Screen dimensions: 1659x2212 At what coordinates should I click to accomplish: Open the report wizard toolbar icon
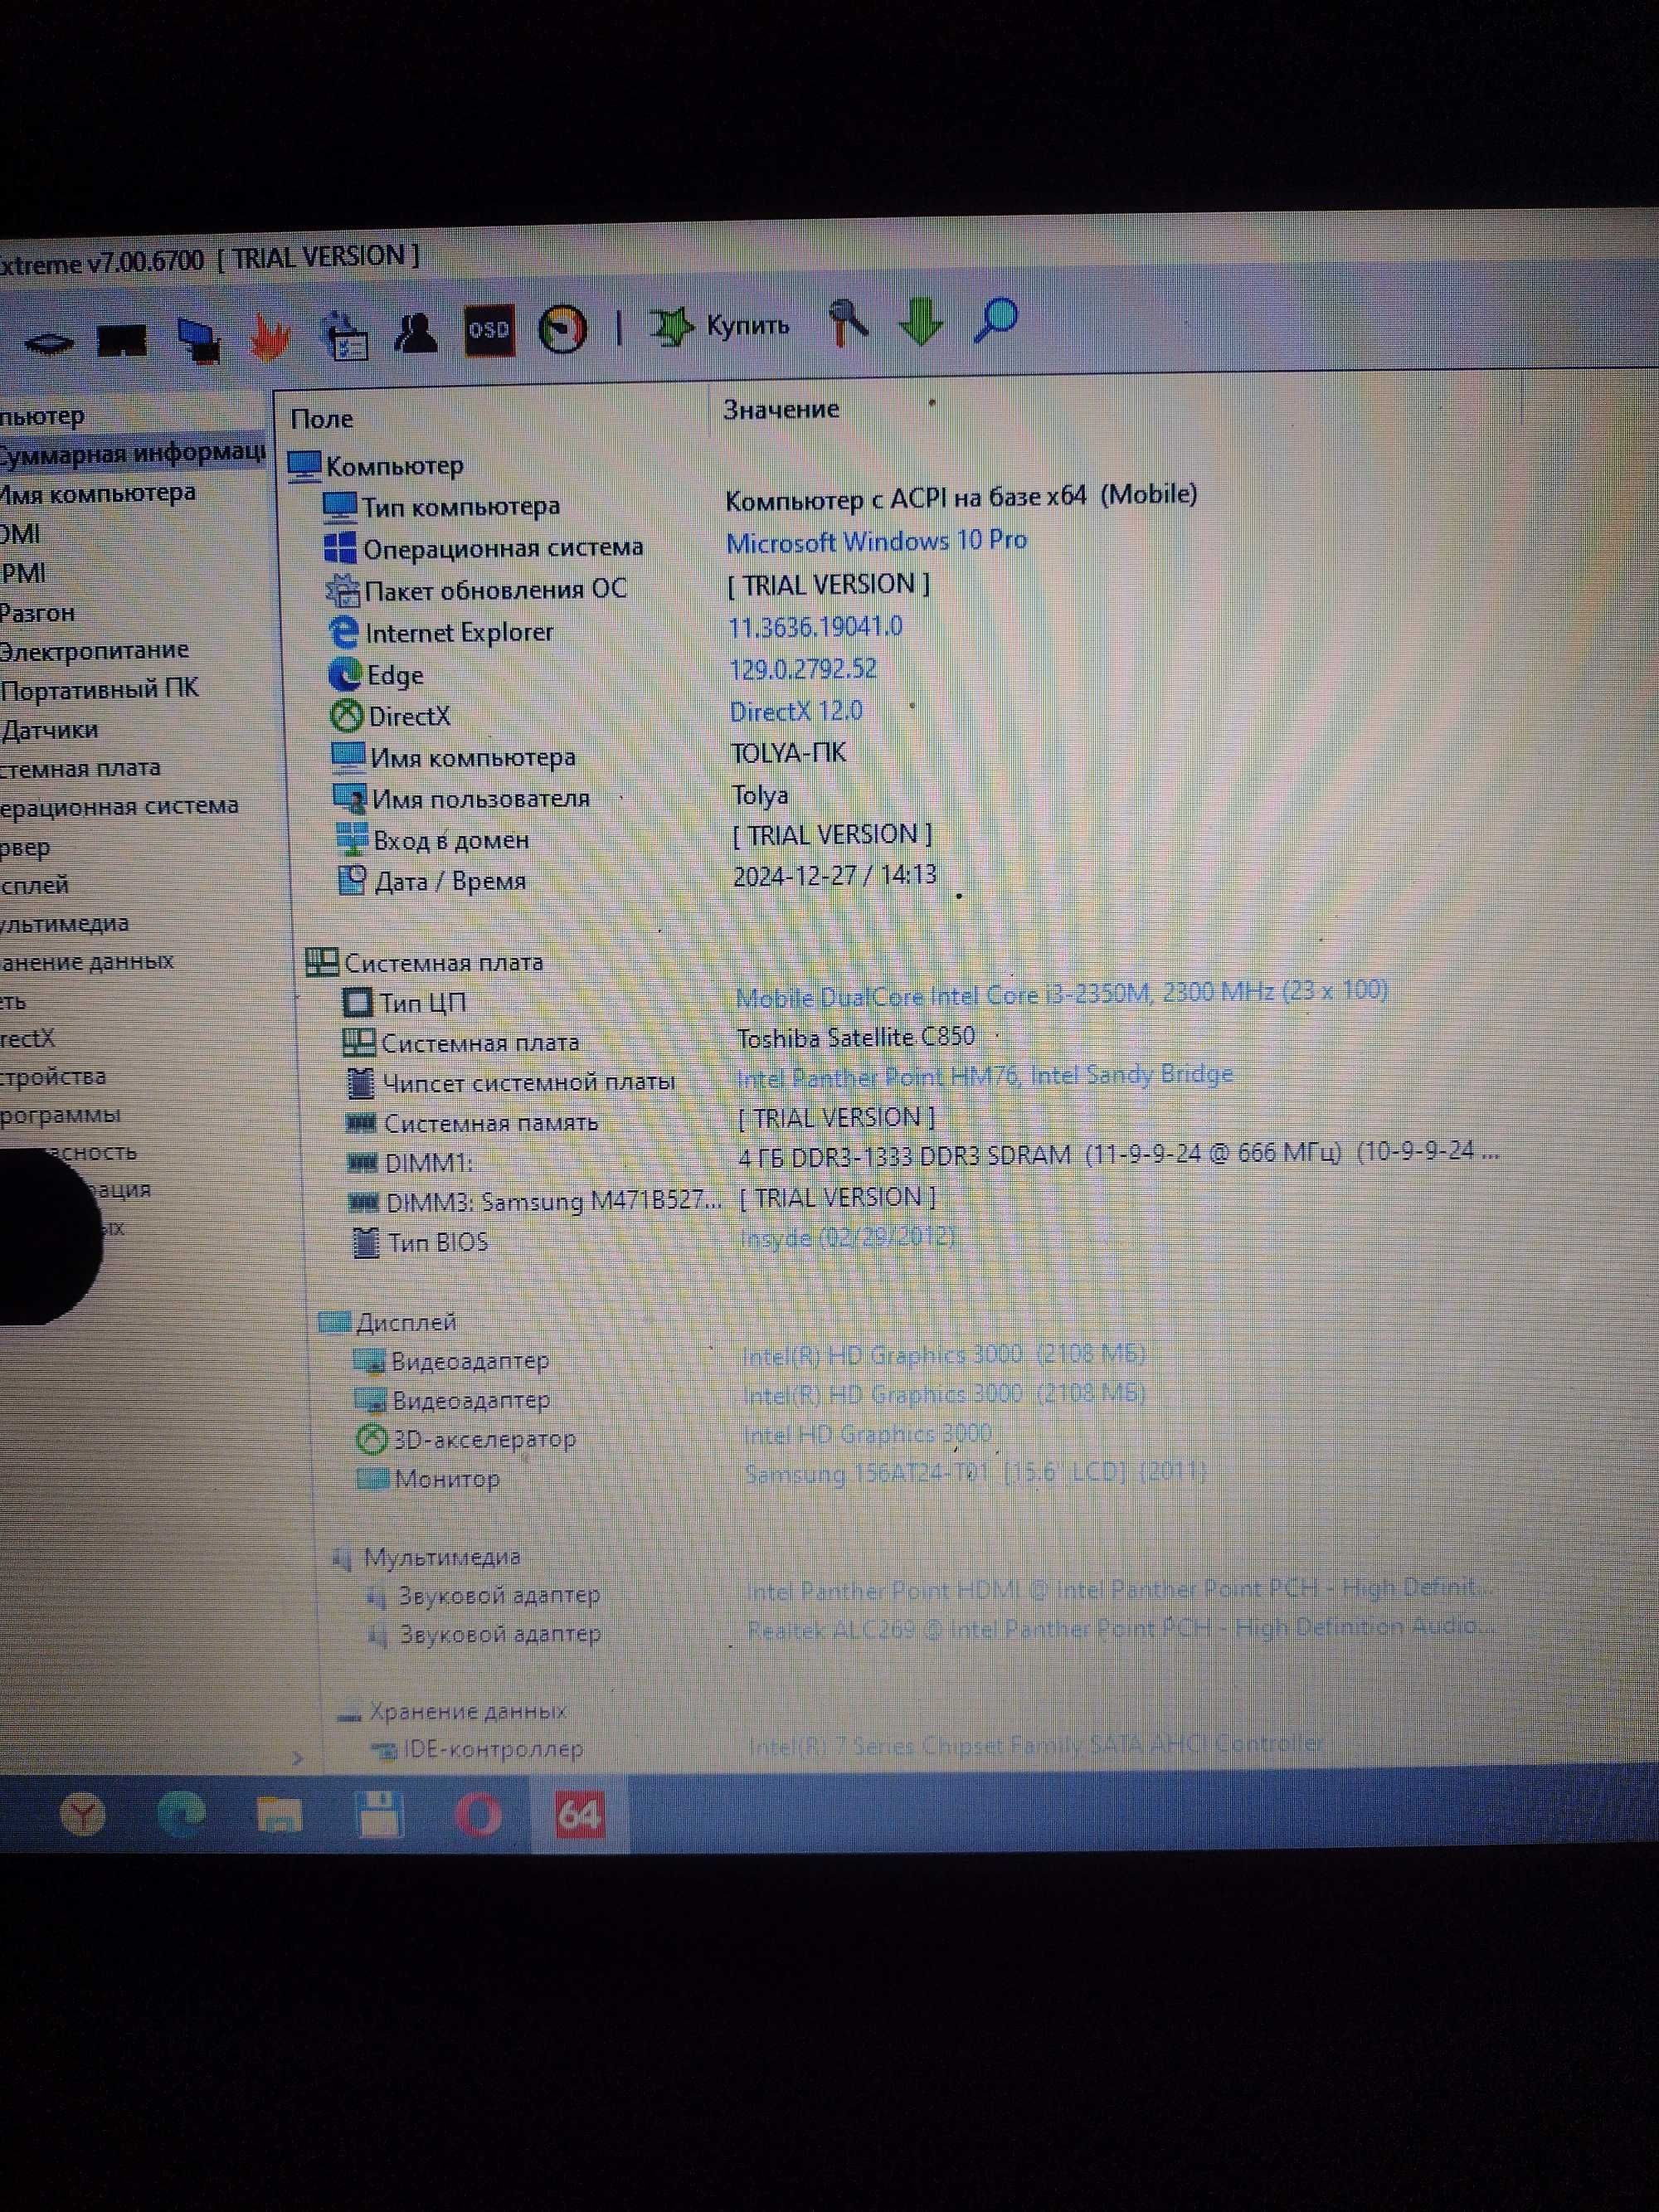coord(344,336)
